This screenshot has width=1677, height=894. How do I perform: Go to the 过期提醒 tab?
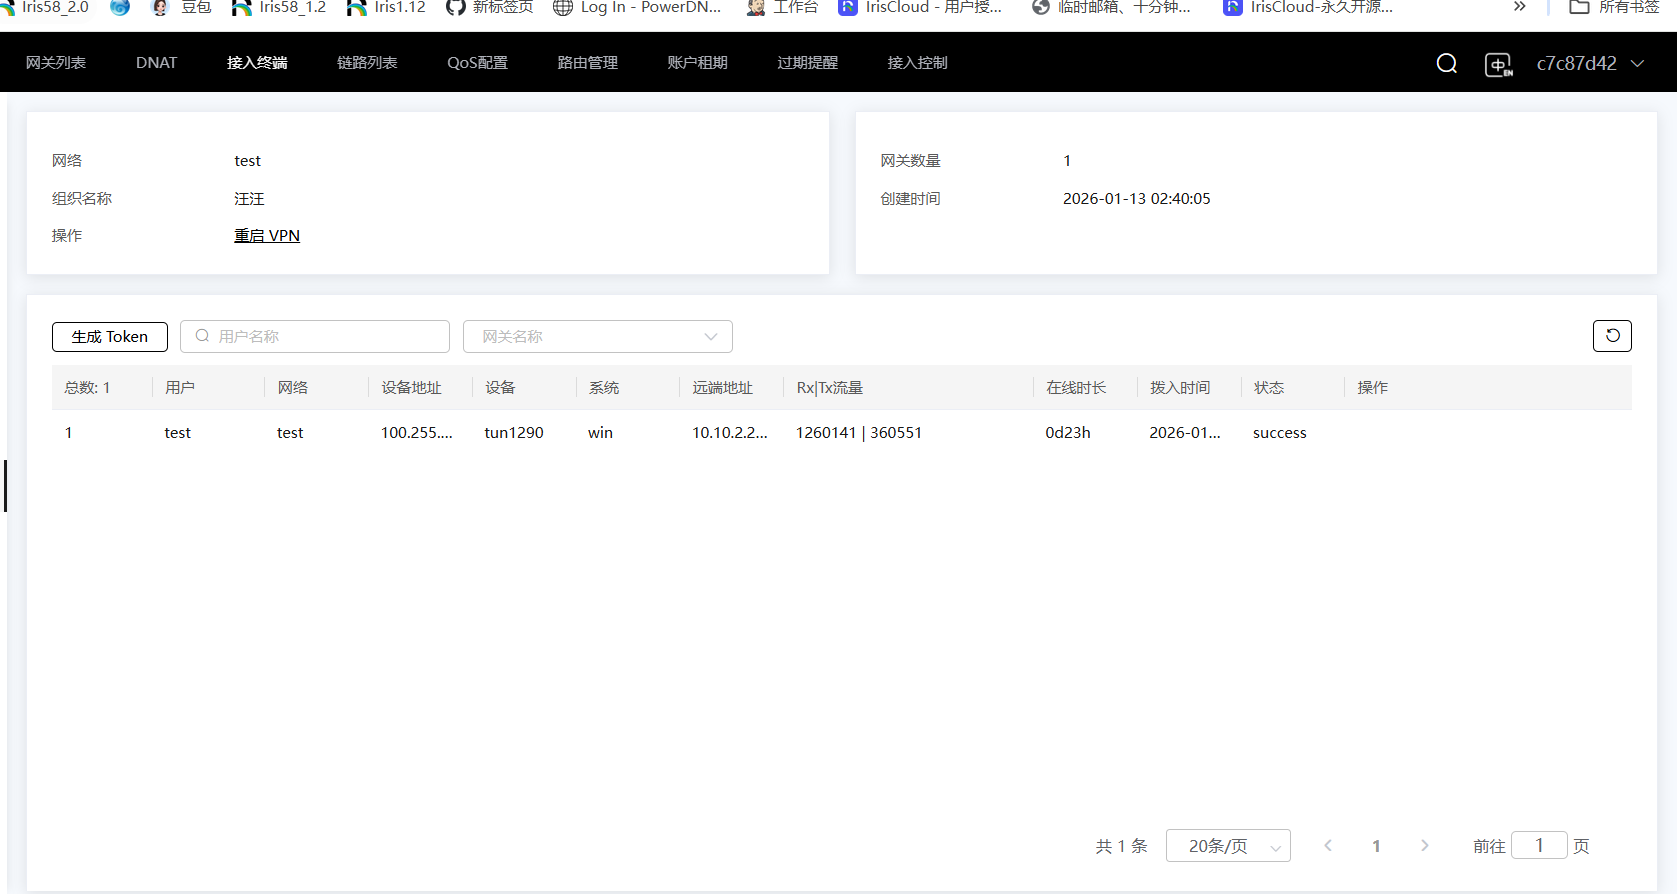tap(807, 62)
